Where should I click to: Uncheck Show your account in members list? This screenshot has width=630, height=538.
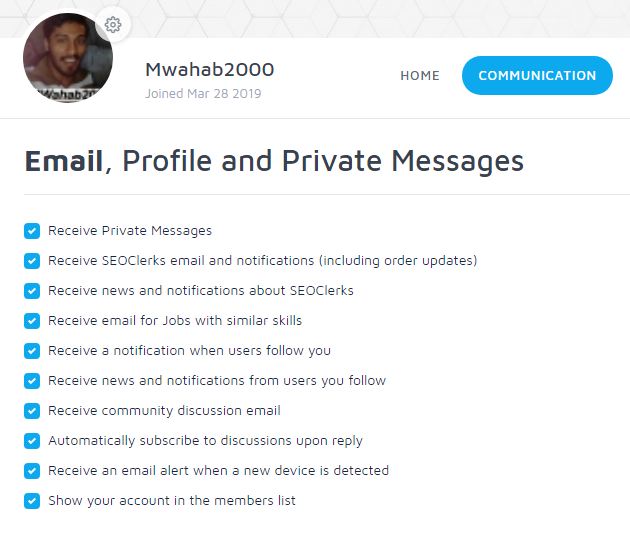pyautogui.click(x=32, y=501)
